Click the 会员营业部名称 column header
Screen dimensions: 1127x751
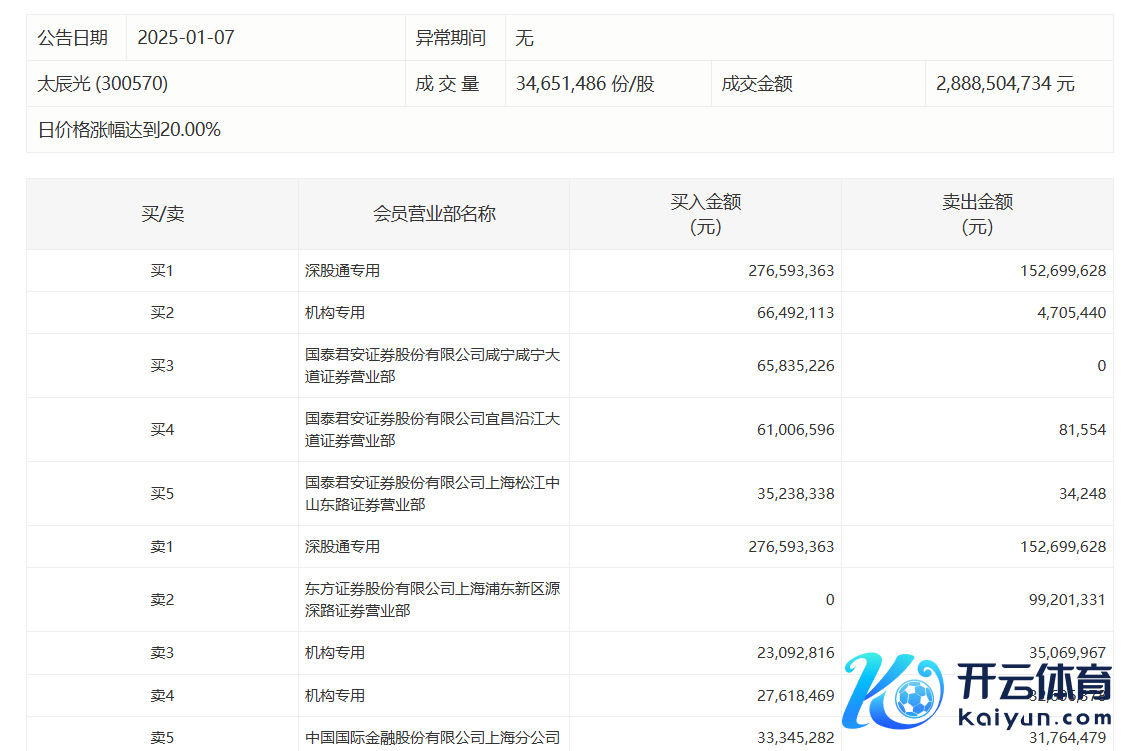(x=434, y=214)
